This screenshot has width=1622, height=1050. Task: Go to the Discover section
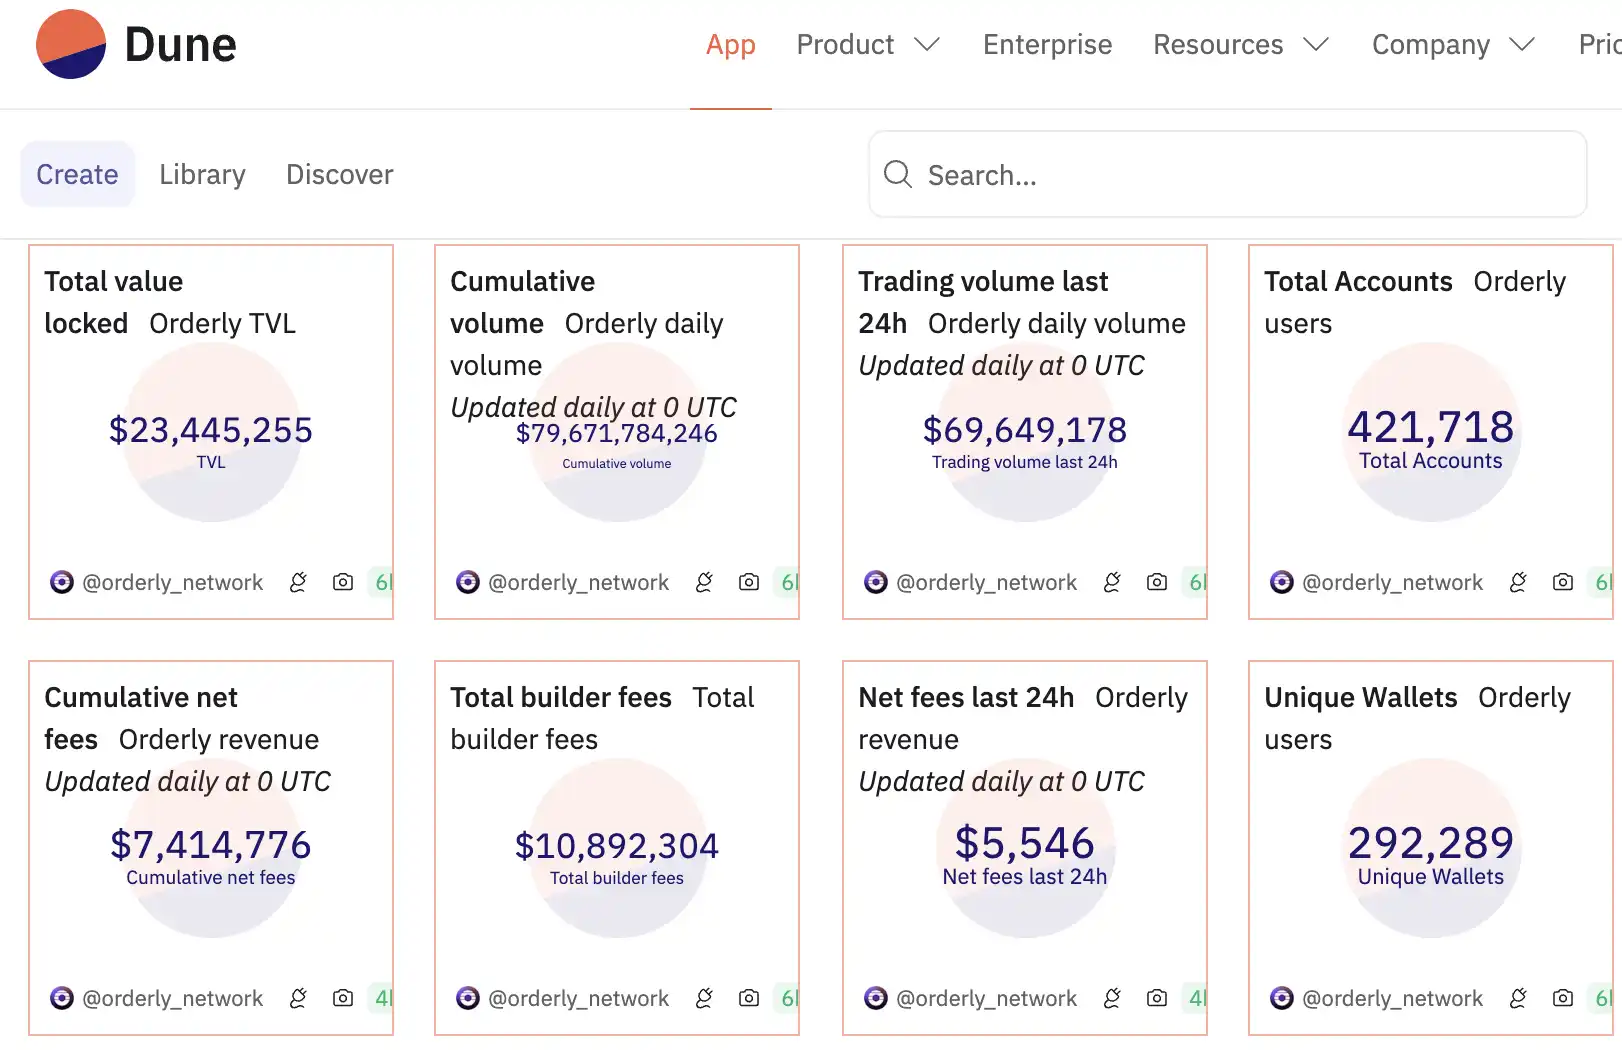339,175
